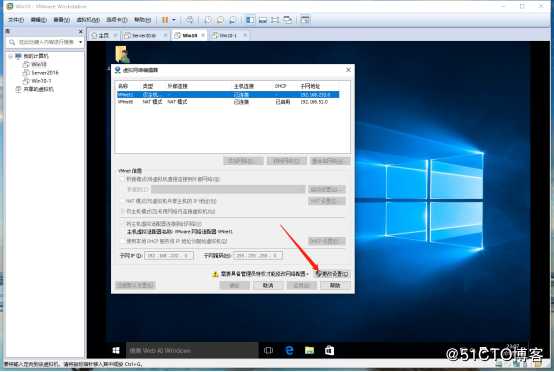Image resolution: width=554 pixels, height=372 pixels.
Task: Click the user folder icon on guest desktop
Action: [x=122, y=54]
